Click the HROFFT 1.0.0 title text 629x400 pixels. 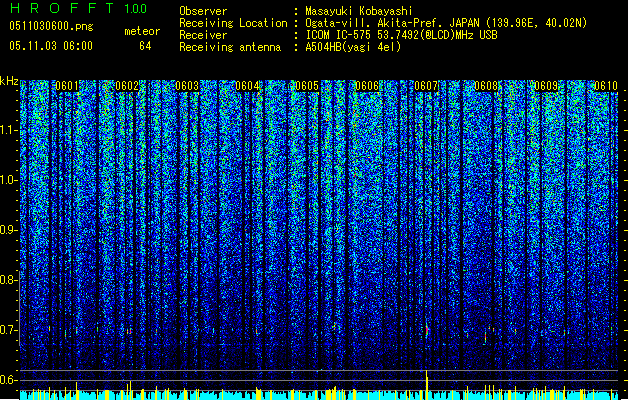tap(78, 8)
